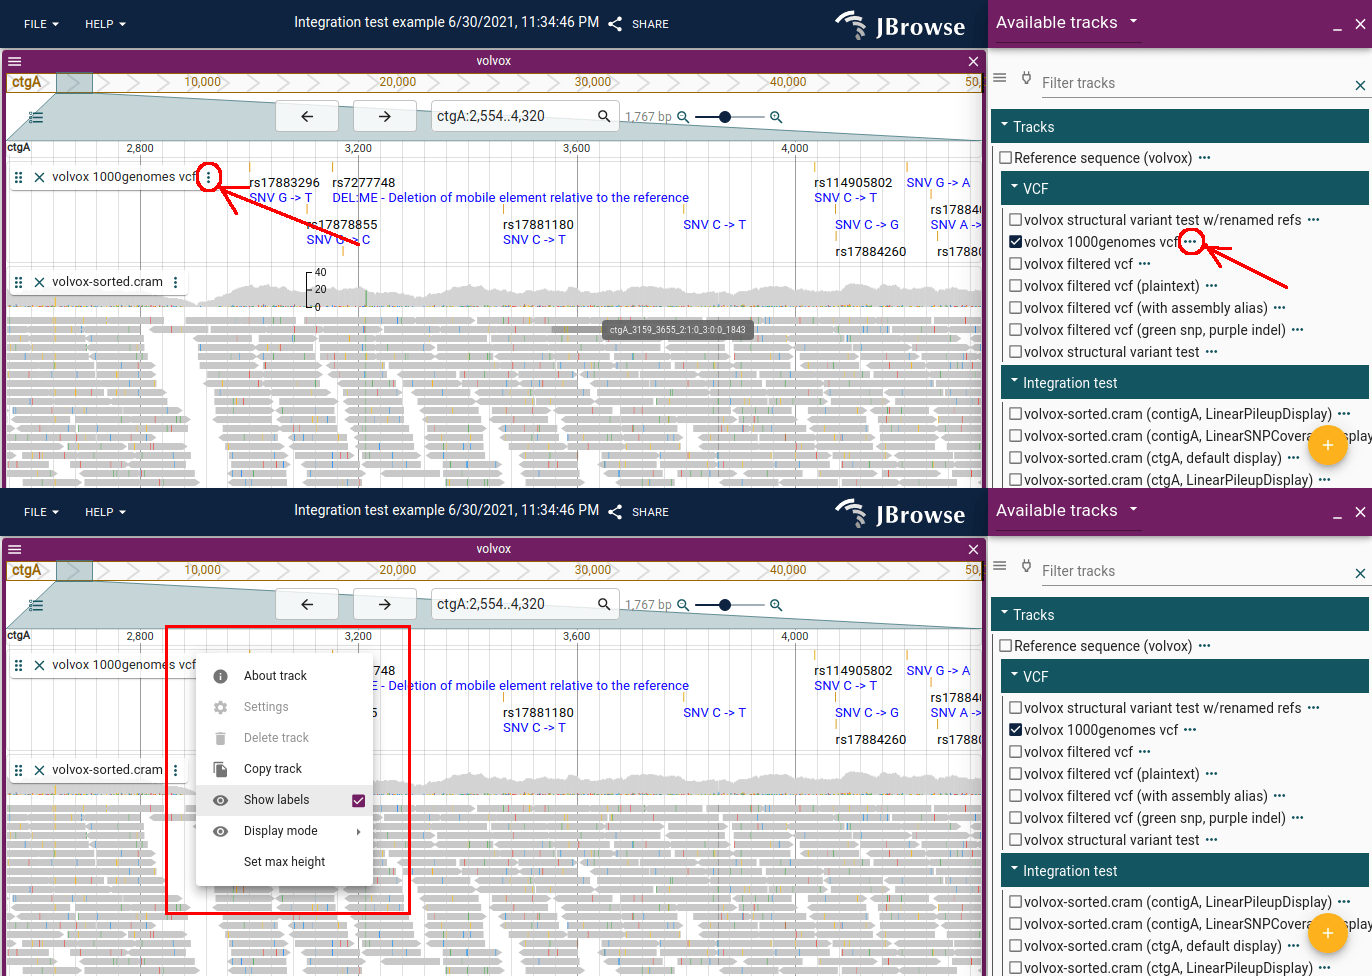Open HELP menu in upper screenshot
1372x976 pixels.
pyautogui.click(x=105, y=24)
